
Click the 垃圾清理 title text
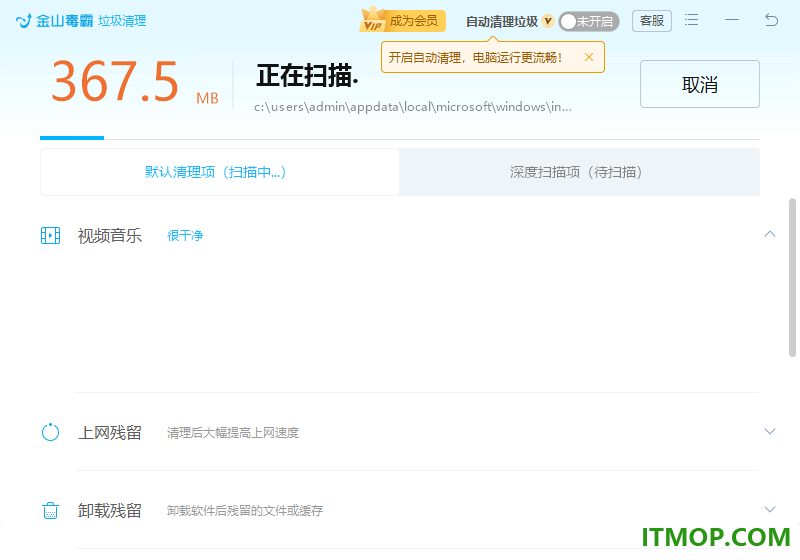pos(122,21)
